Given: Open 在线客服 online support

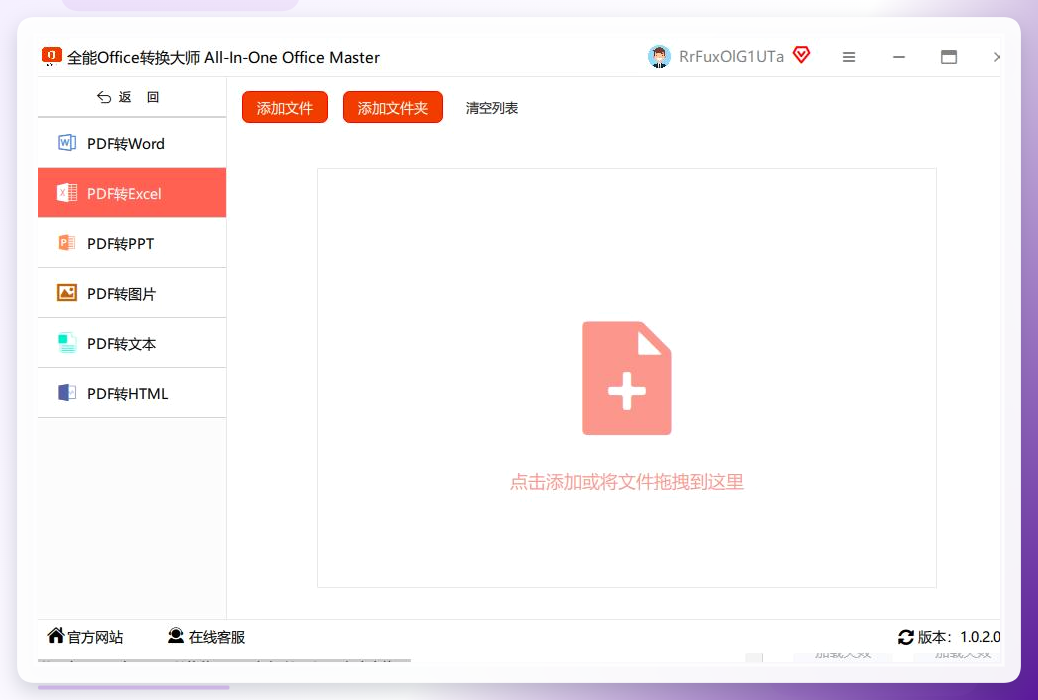Looking at the screenshot, I should tap(216, 637).
